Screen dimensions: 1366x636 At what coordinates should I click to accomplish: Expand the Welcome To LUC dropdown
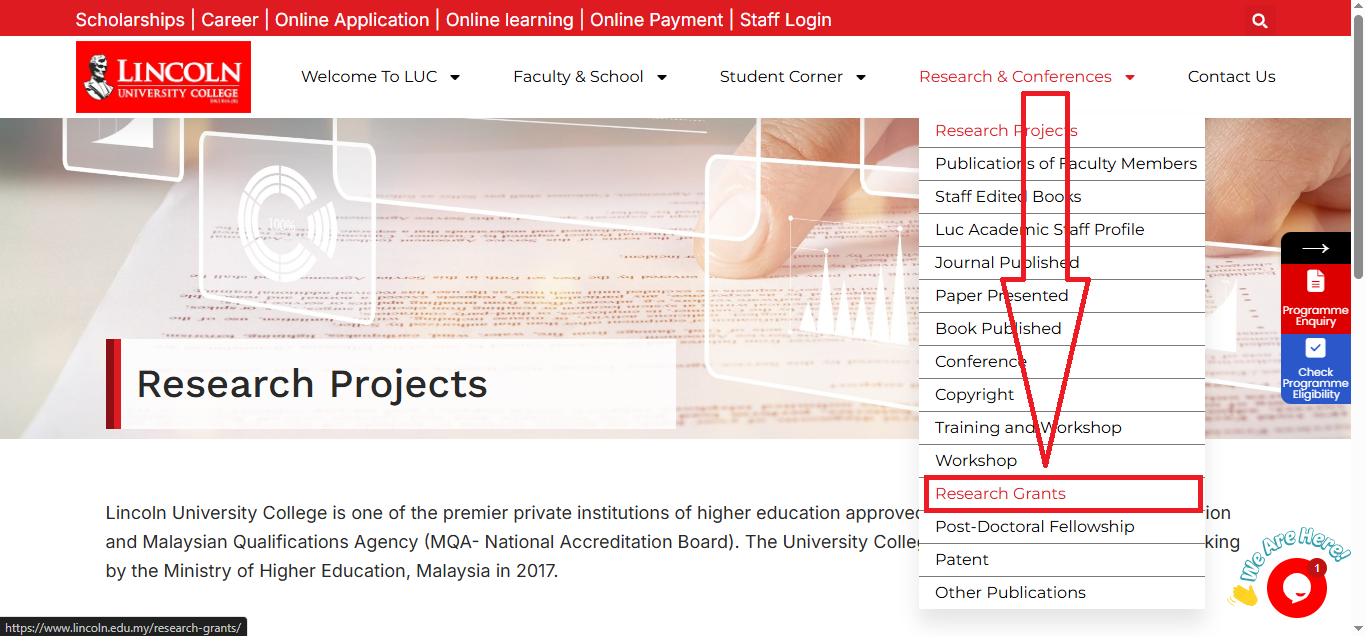pos(455,77)
